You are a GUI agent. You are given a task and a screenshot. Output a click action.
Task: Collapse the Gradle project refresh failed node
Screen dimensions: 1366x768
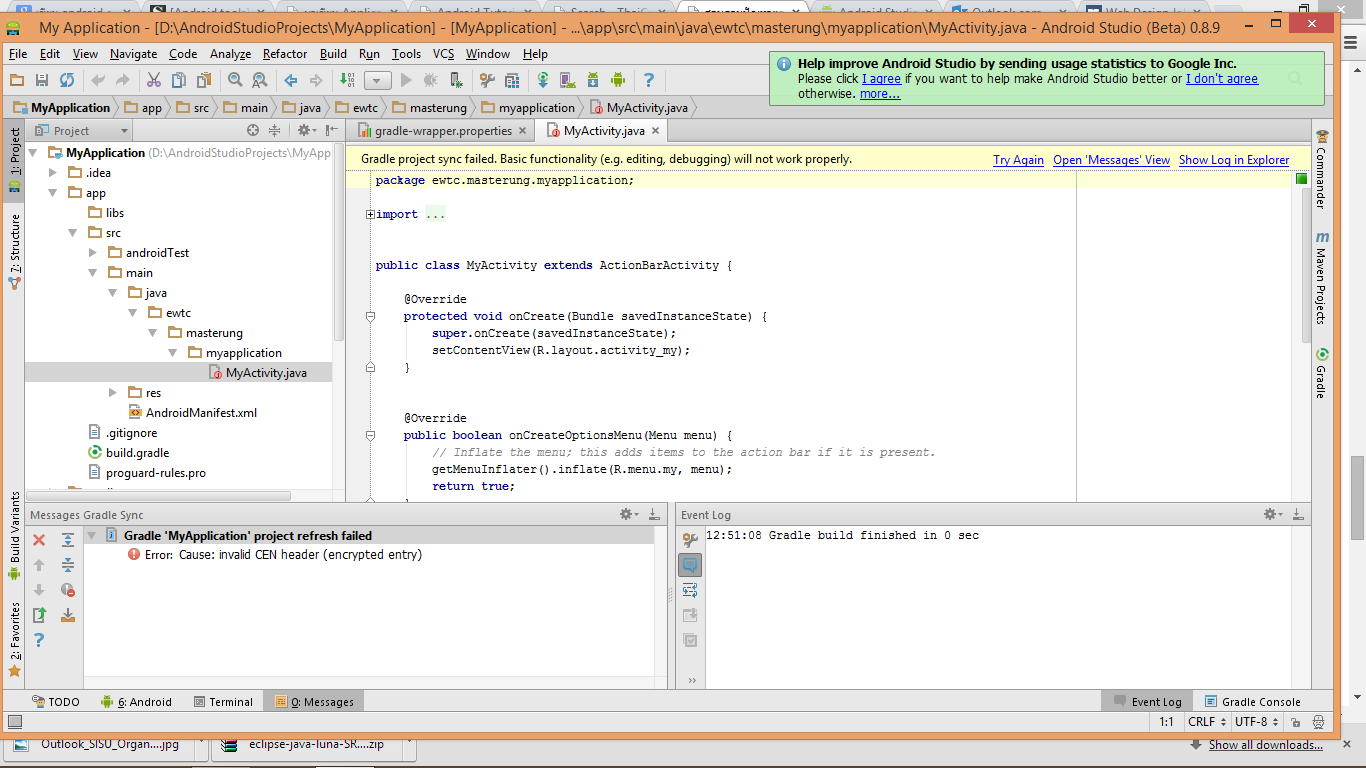click(92, 536)
